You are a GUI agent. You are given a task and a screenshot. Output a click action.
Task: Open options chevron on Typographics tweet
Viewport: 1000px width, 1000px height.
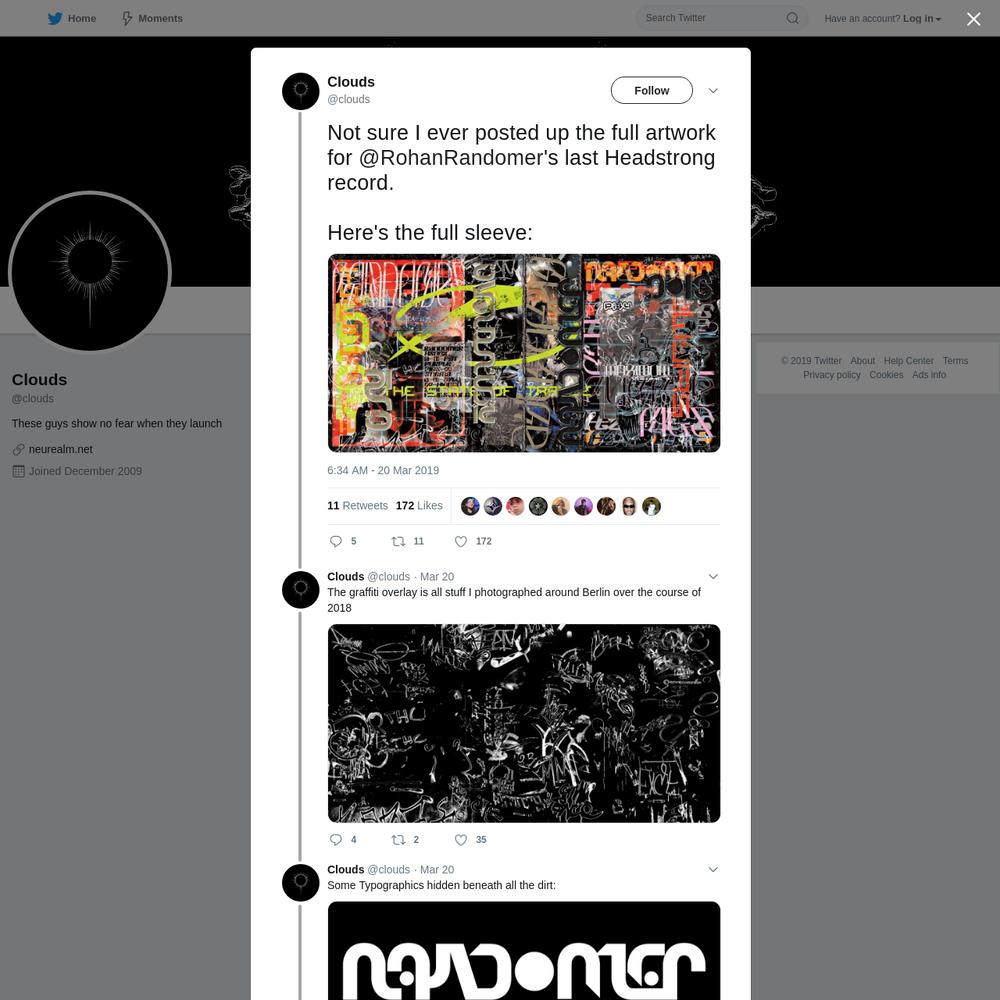click(x=713, y=870)
